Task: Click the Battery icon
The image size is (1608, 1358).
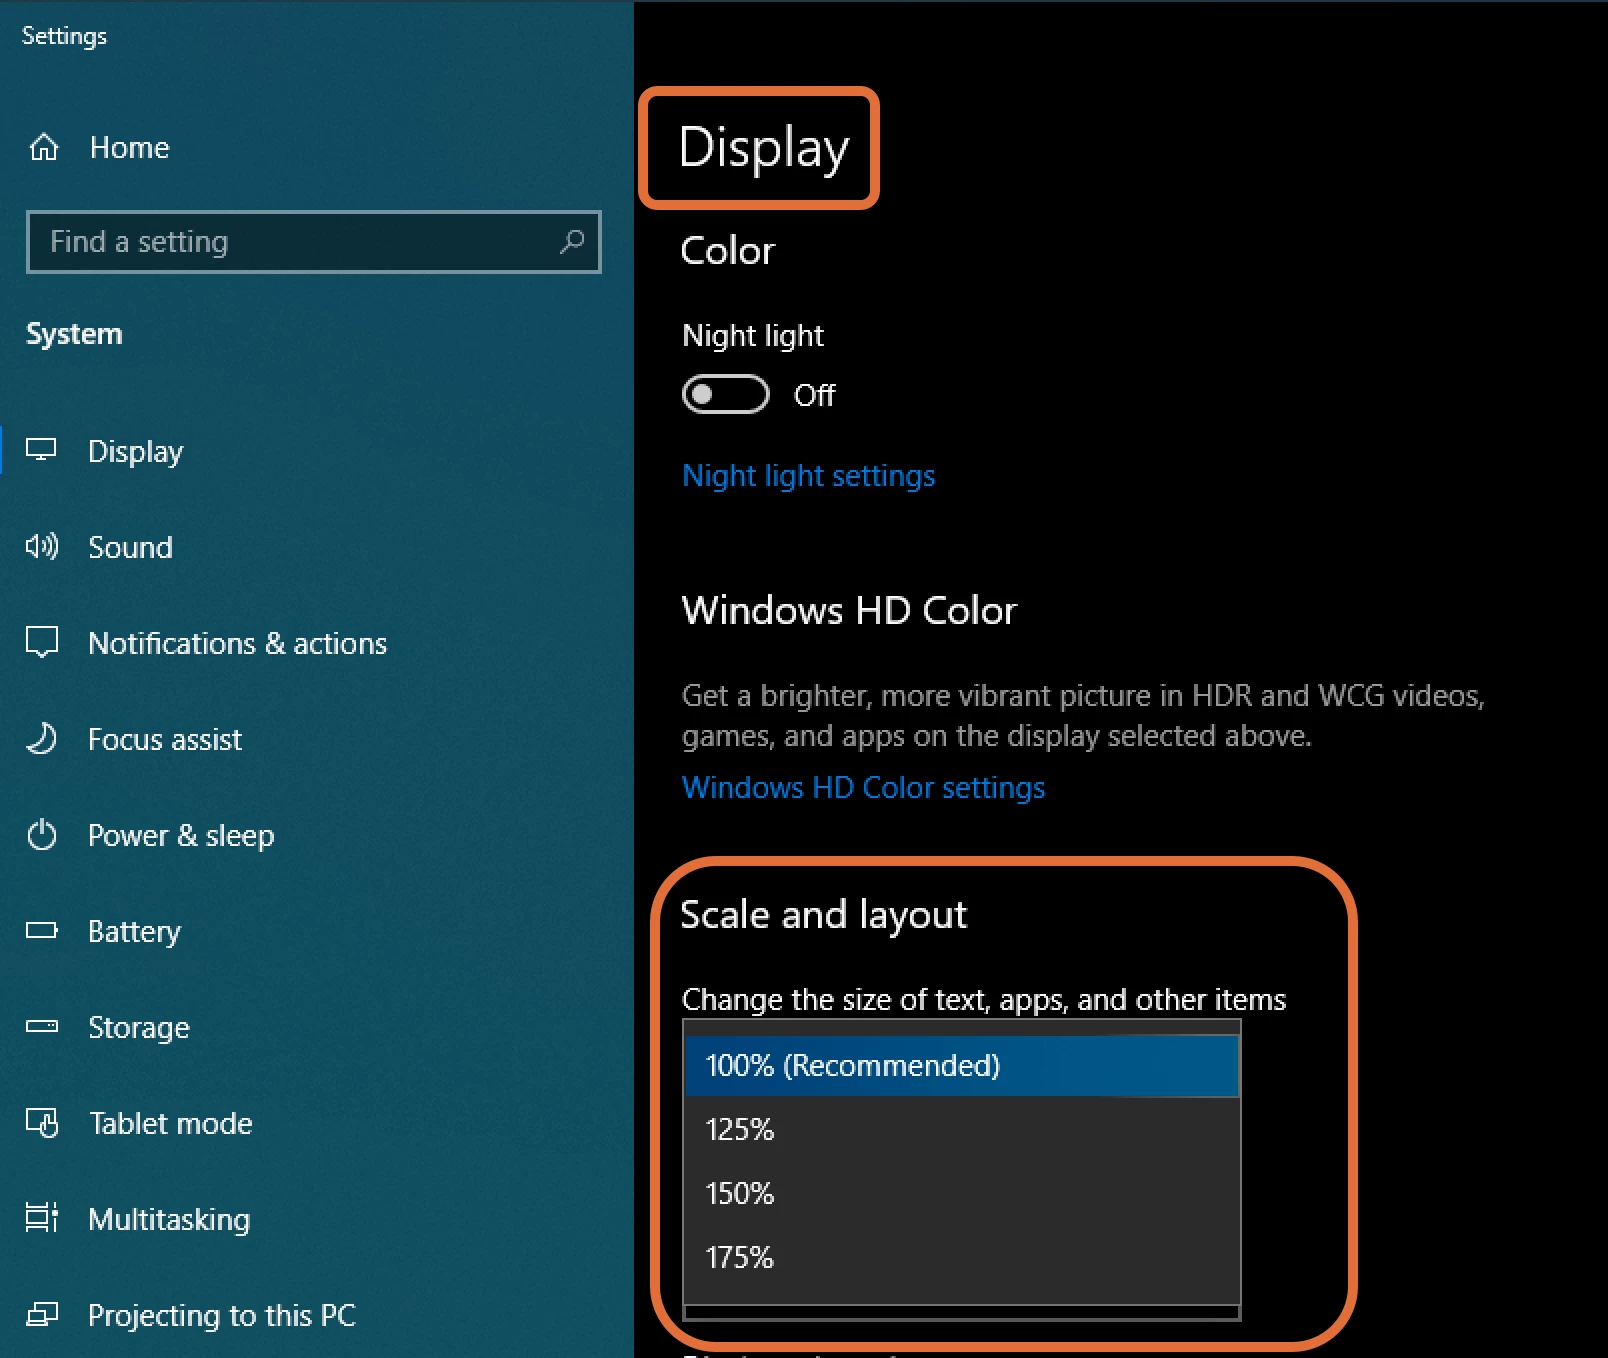Action: click(42, 931)
